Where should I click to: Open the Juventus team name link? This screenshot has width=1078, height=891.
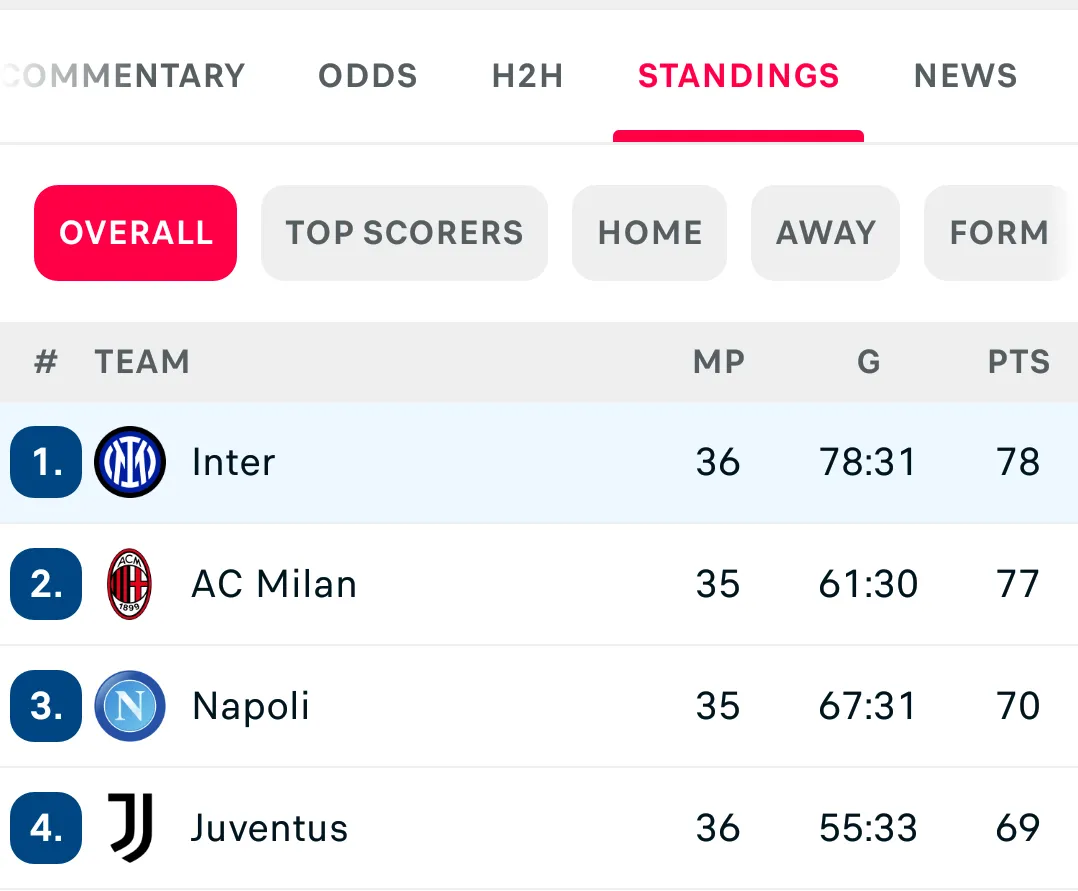tap(269, 828)
